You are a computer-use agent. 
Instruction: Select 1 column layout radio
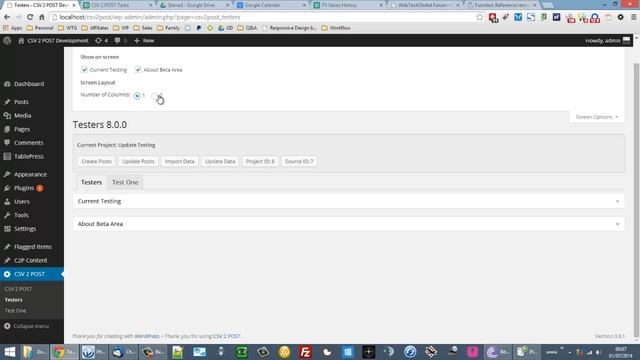(x=137, y=96)
